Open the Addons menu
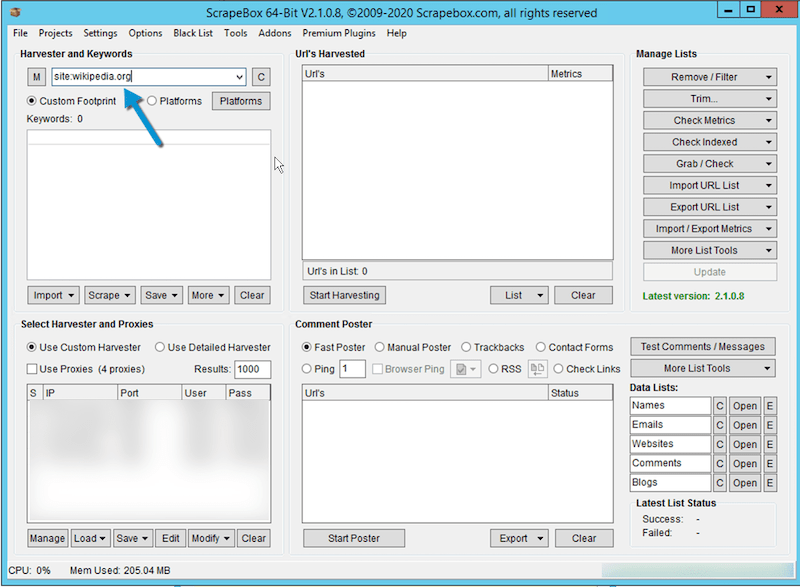The width and height of the screenshot is (800, 587). [275, 33]
